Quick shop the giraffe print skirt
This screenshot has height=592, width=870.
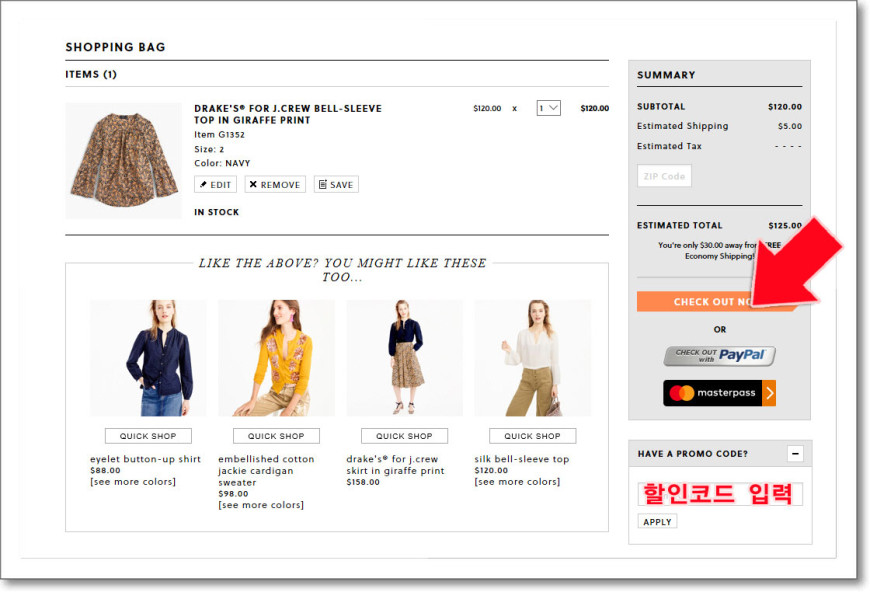click(x=404, y=436)
